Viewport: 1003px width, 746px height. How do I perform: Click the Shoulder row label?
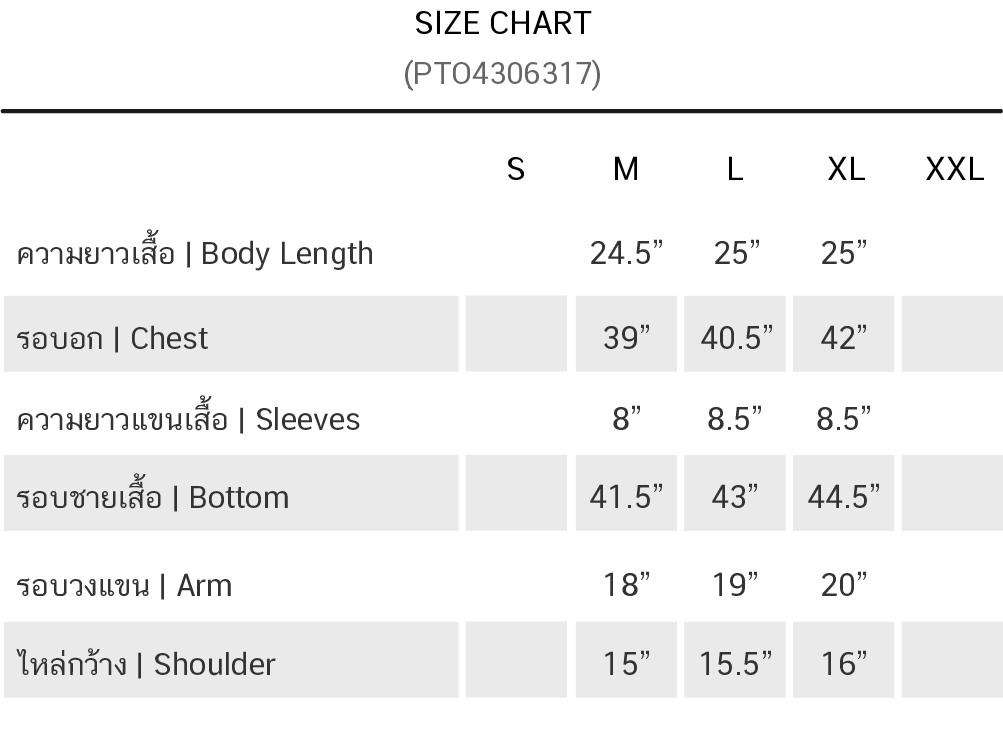(x=146, y=664)
